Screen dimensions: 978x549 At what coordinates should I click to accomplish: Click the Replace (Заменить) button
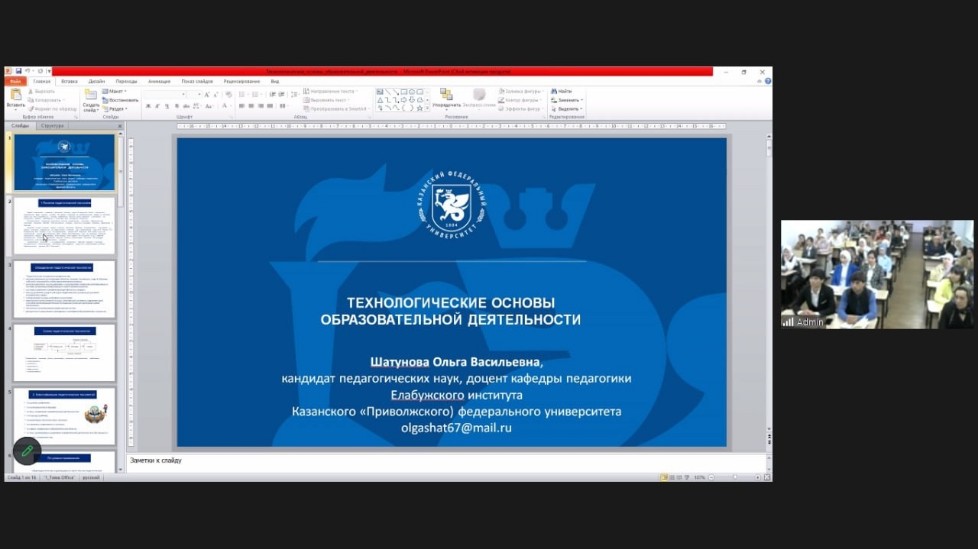pyautogui.click(x=568, y=100)
